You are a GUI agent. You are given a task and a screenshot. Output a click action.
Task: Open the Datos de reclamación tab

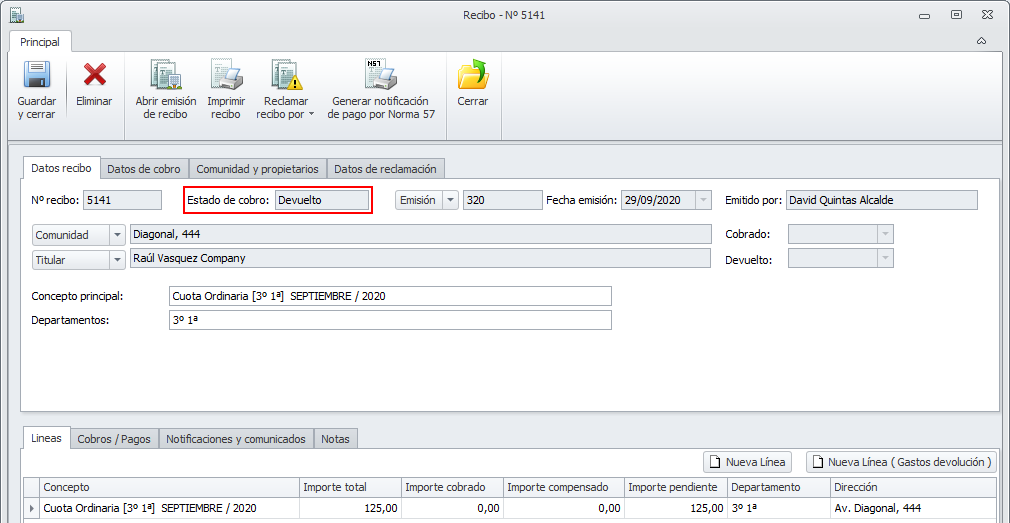386,169
